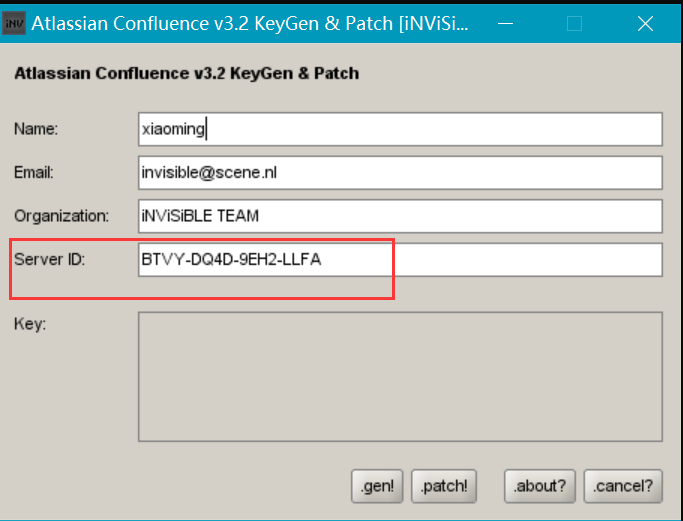The width and height of the screenshot is (683, 521).
Task: Focus the Name field containing xiaoming
Action: [400, 129]
